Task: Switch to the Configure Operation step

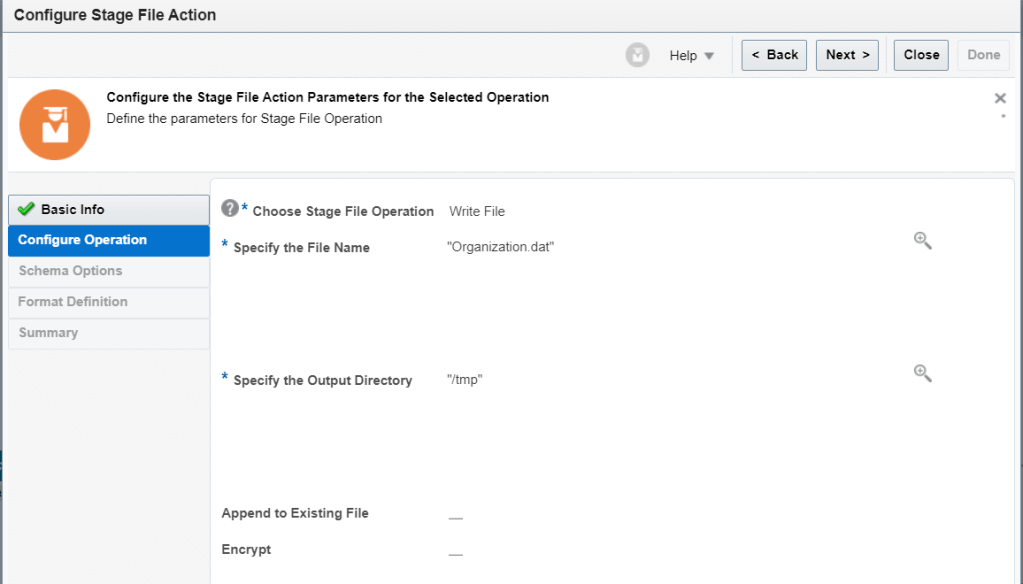Action: click(108, 240)
